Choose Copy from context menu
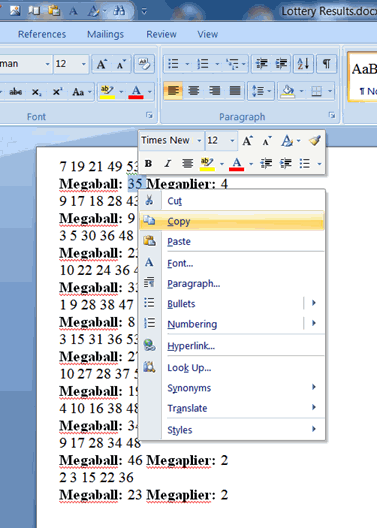Image resolution: width=377 pixels, height=528 pixels. point(232,221)
